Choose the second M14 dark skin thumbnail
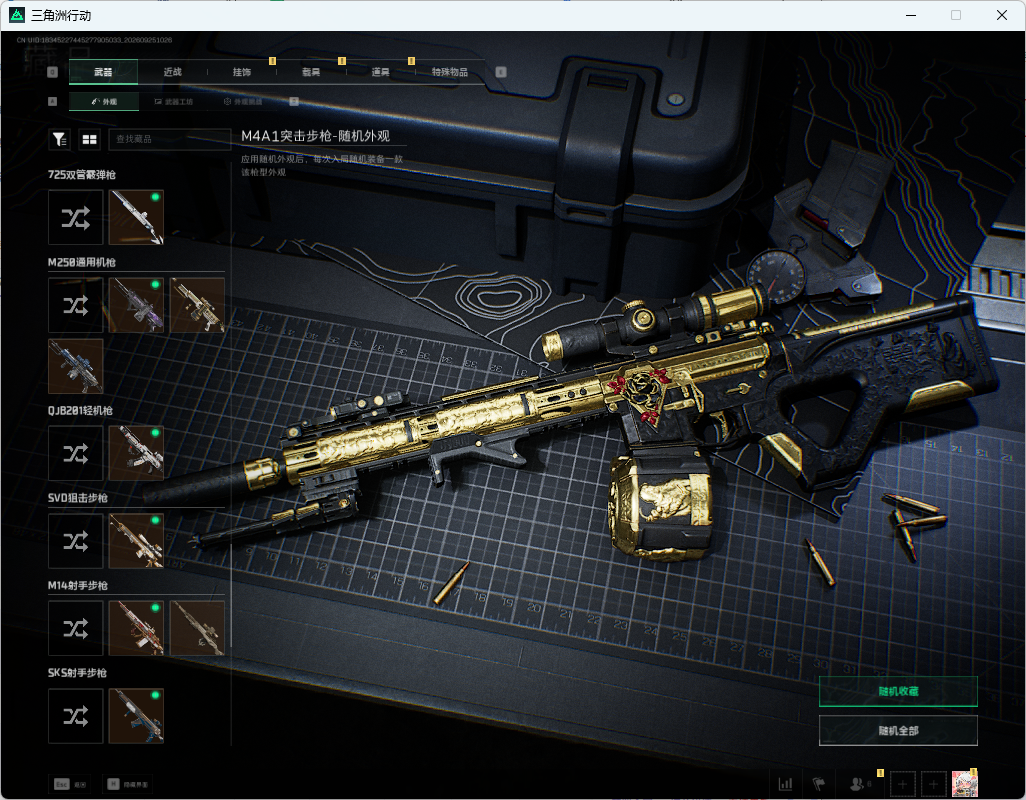This screenshot has width=1026, height=800. tap(197, 629)
